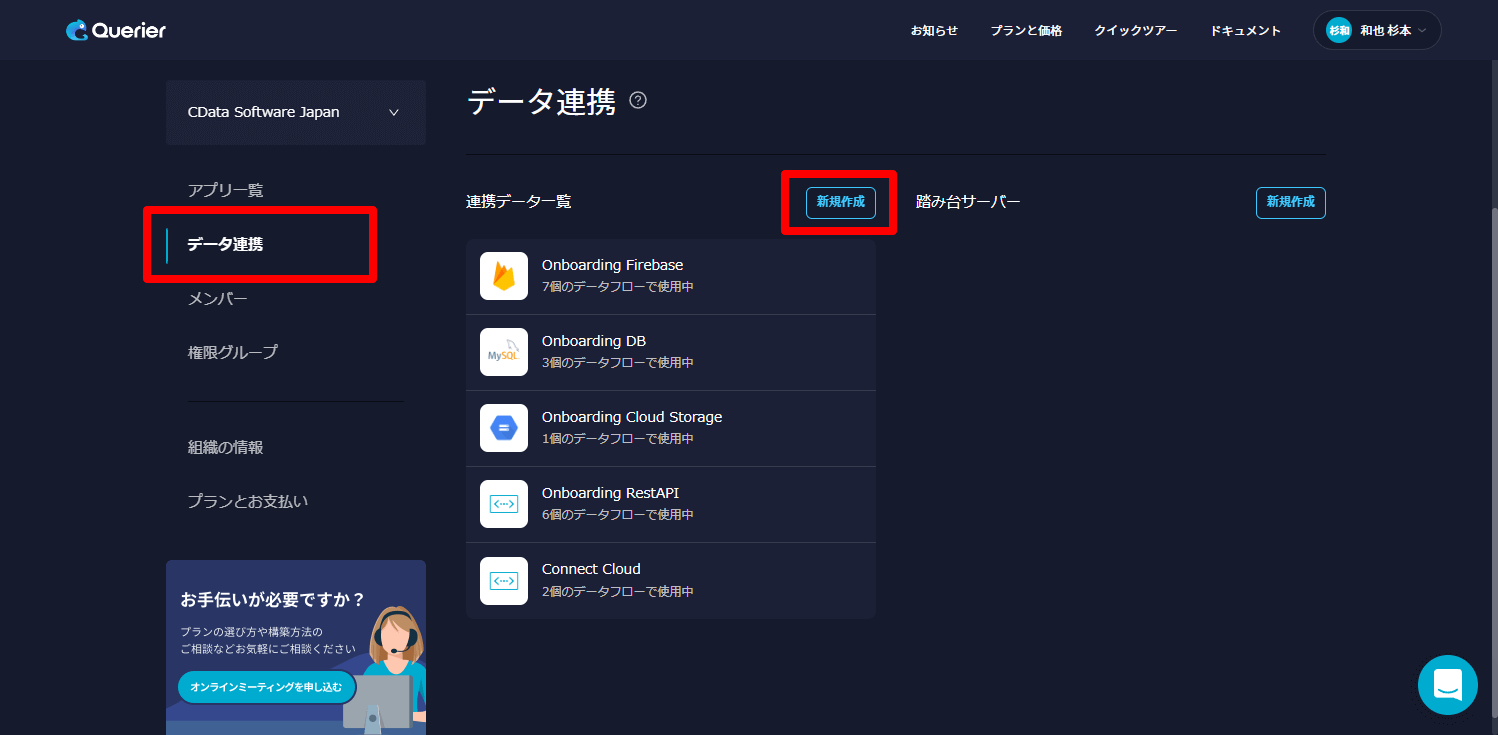Go to アプリ一覧 in the sidebar

point(226,190)
